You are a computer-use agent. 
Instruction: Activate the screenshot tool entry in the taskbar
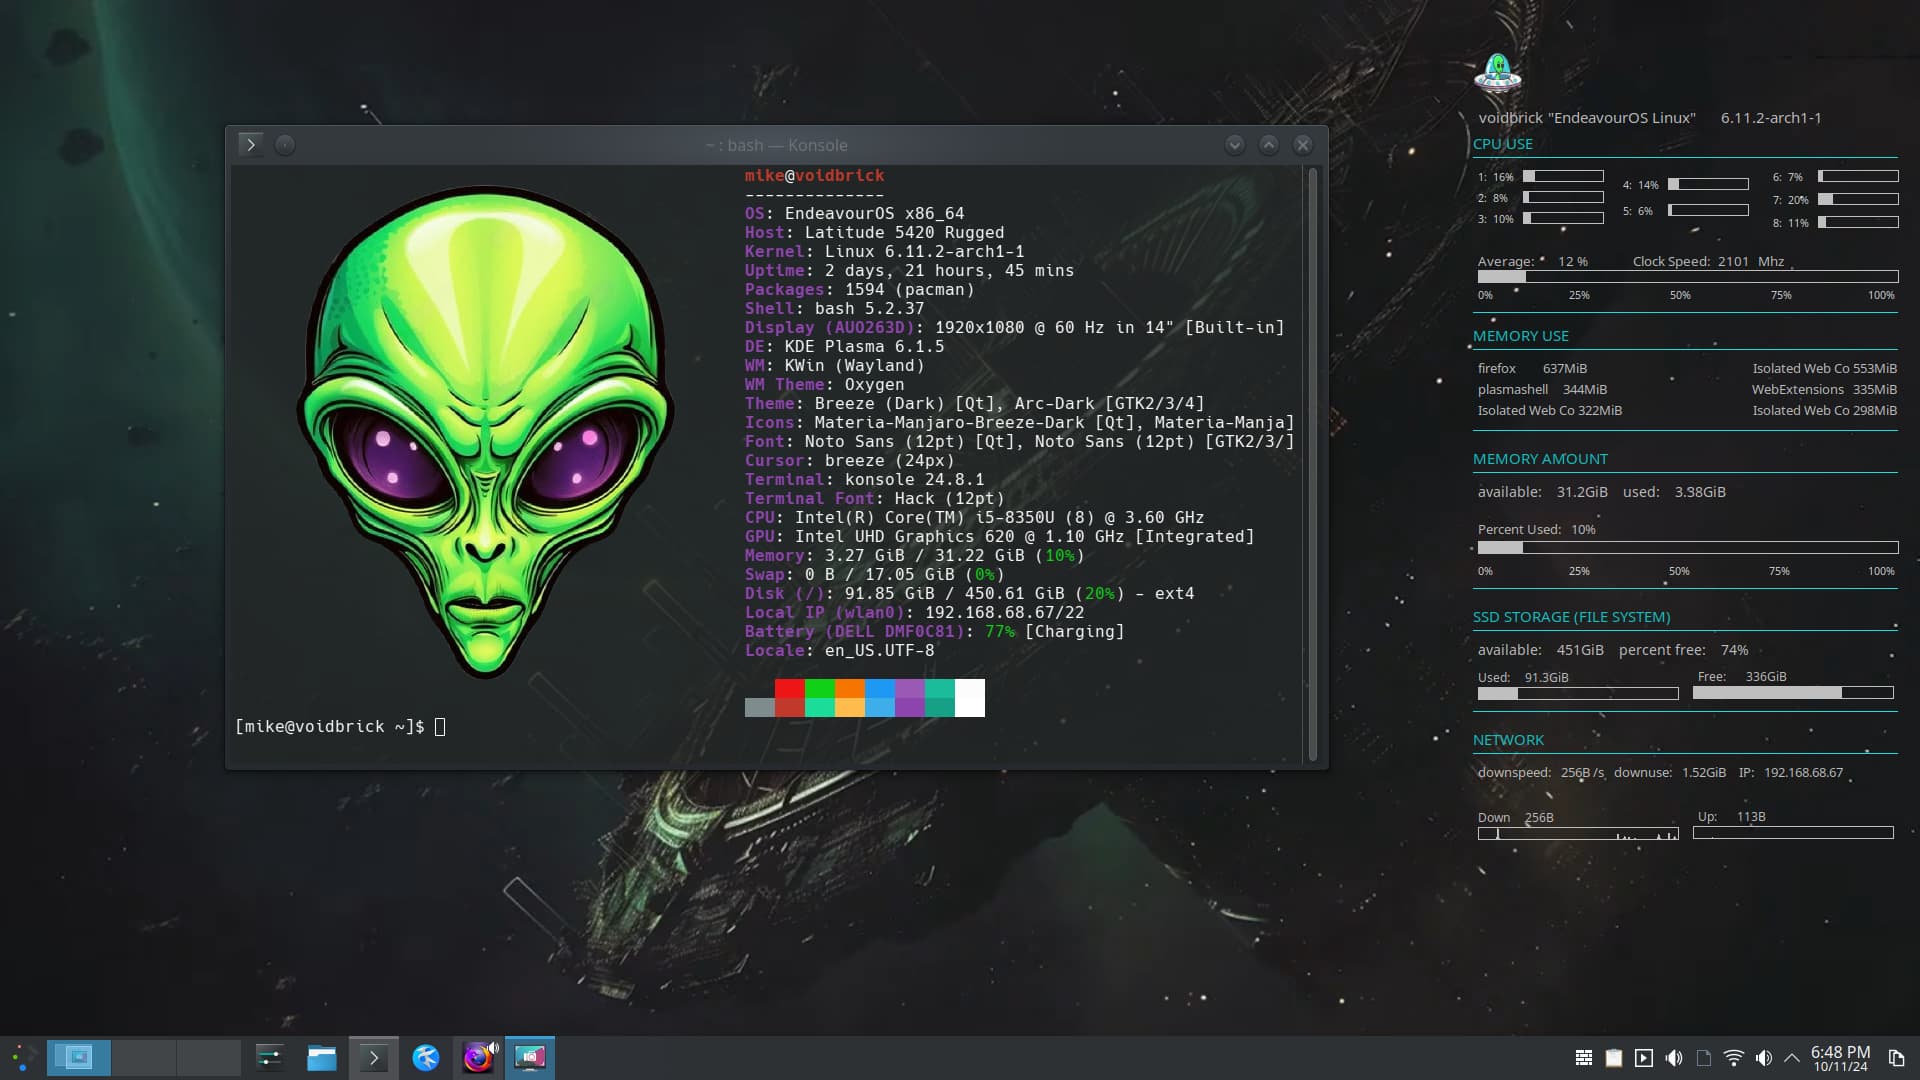530,1057
